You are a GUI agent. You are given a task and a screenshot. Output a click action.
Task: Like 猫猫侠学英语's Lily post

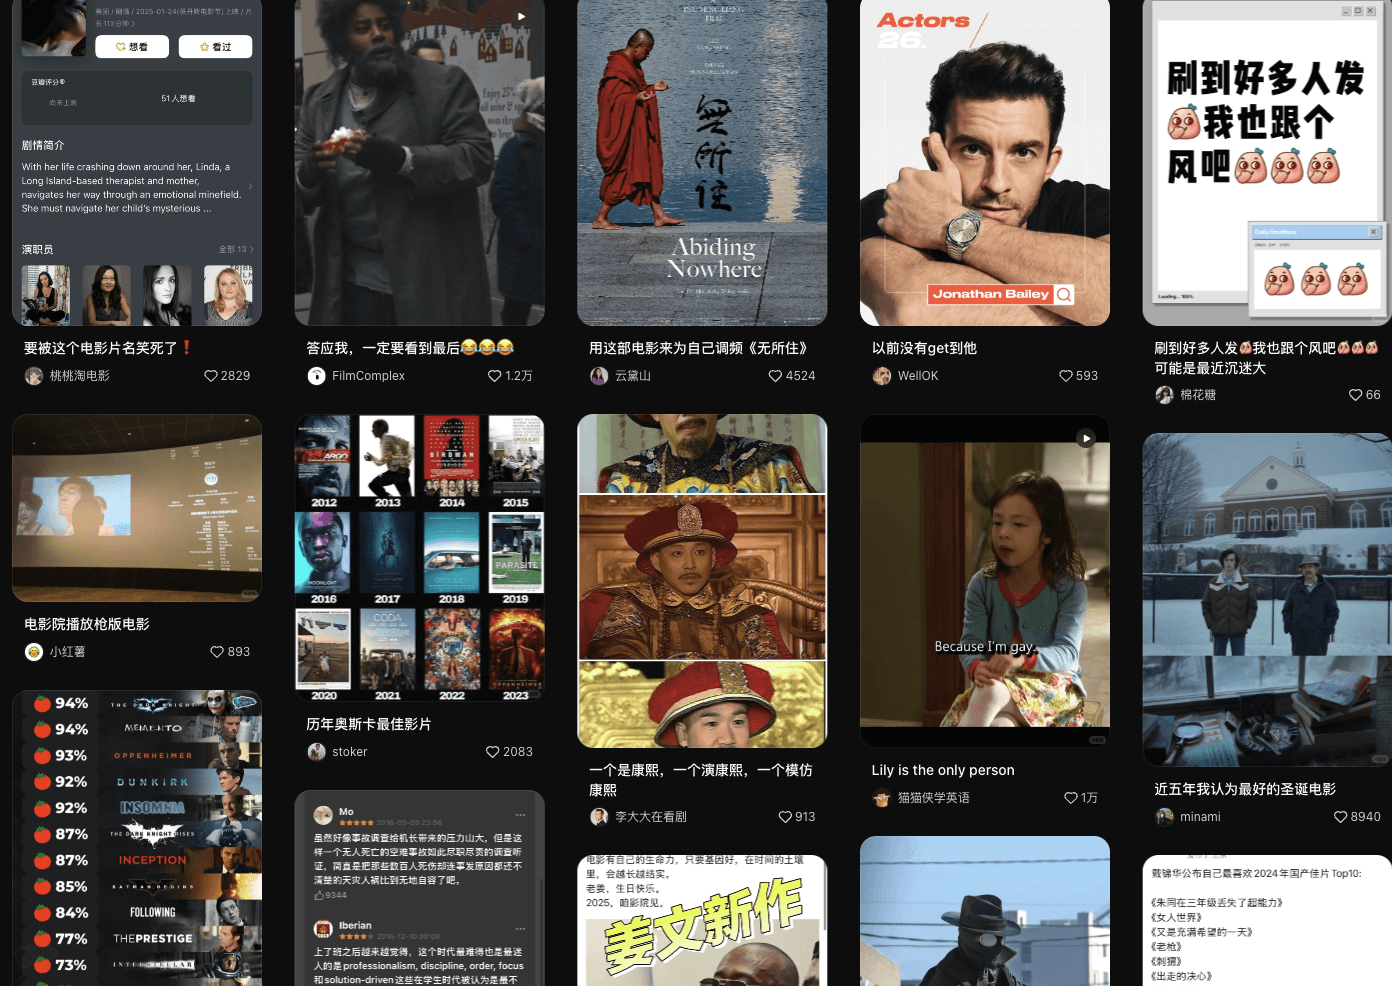1071,798
